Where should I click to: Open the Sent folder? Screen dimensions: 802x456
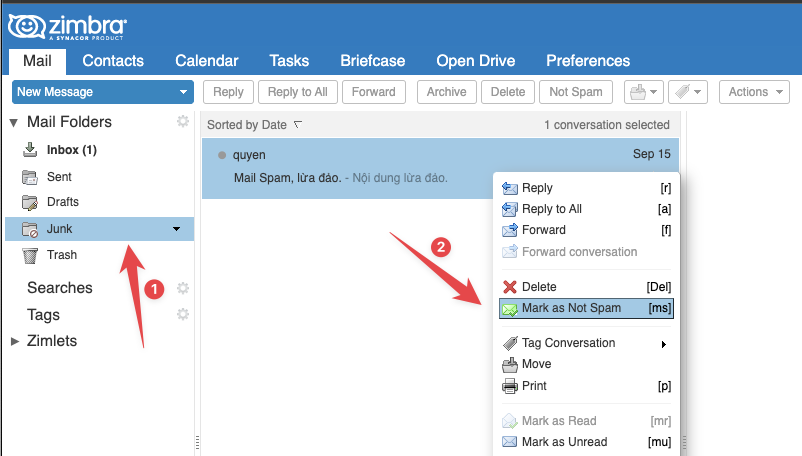59,177
